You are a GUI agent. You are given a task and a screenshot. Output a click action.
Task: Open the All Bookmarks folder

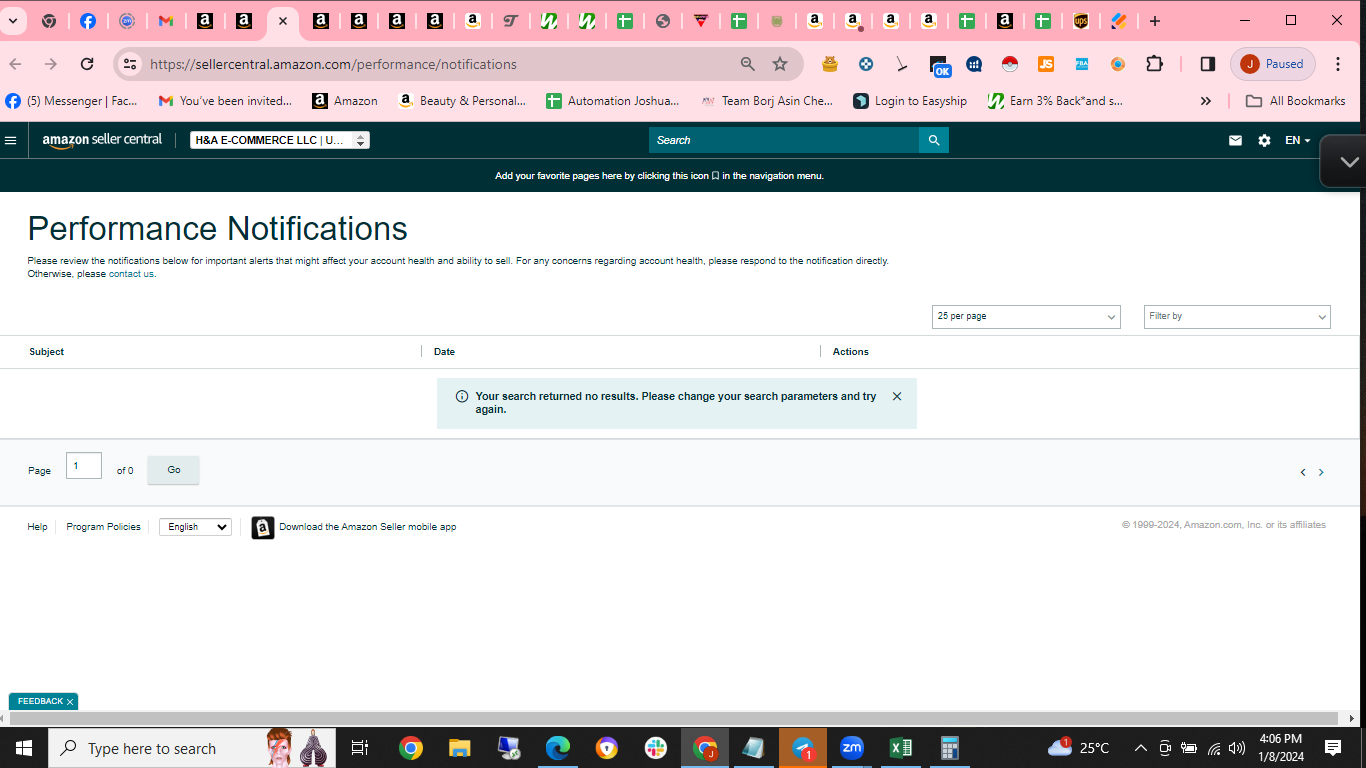pos(1295,101)
